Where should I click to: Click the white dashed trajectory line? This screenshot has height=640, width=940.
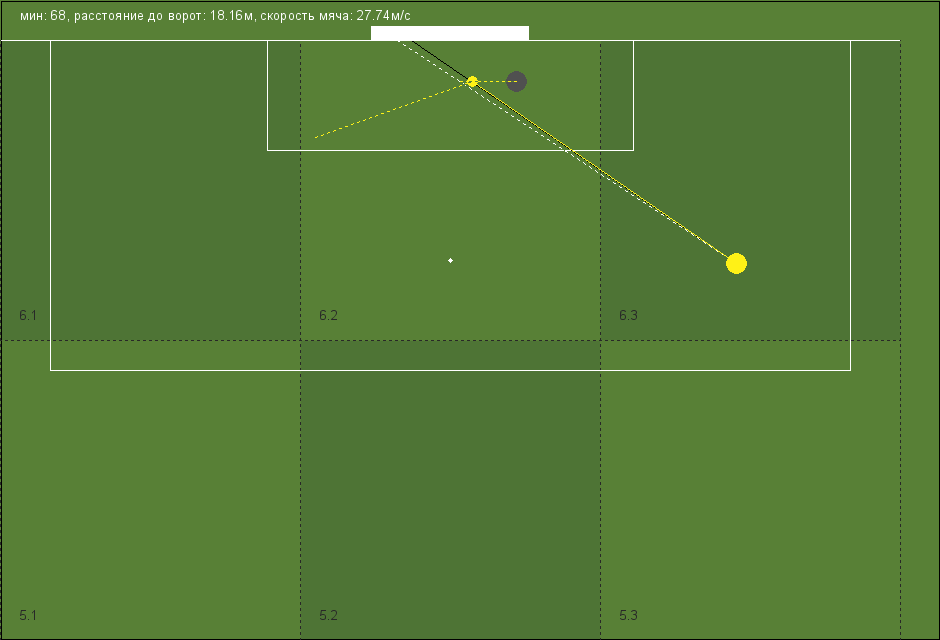pos(564,149)
